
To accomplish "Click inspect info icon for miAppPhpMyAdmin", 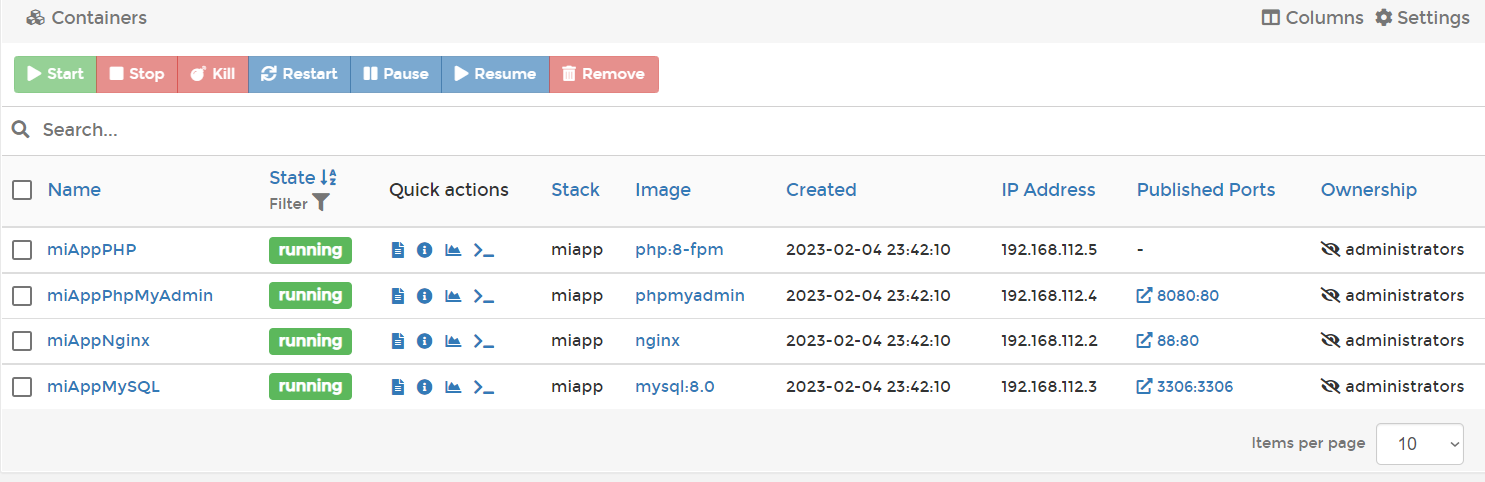I will coord(424,296).
